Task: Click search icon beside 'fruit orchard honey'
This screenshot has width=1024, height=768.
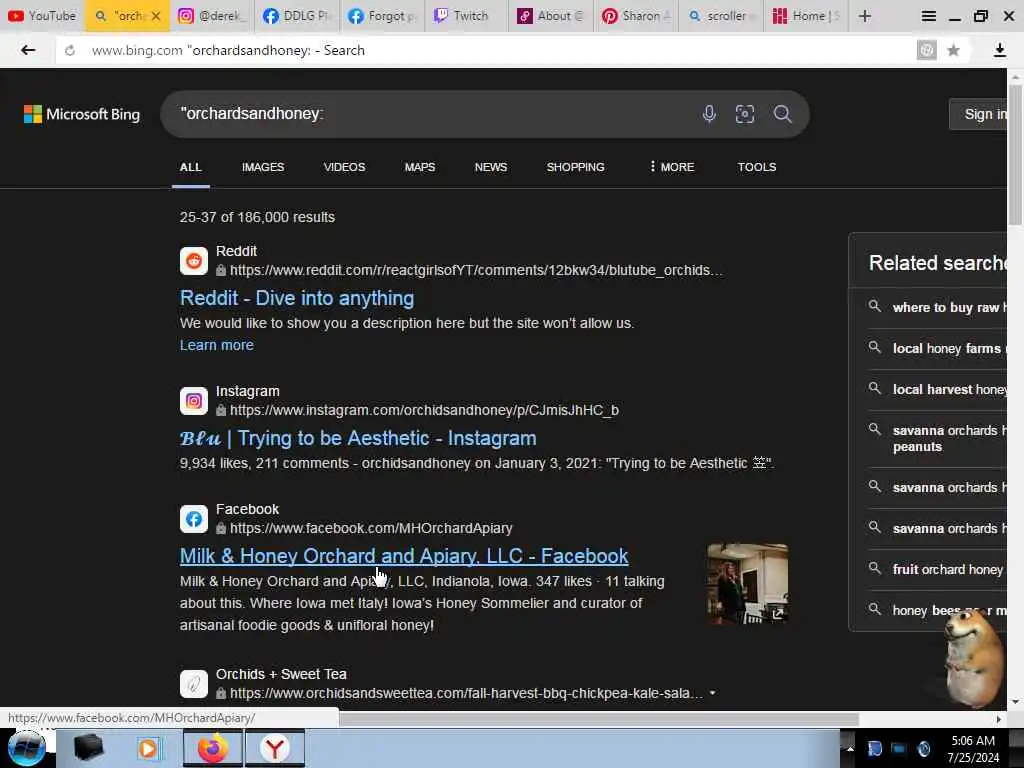Action: (x=874, y=568)
